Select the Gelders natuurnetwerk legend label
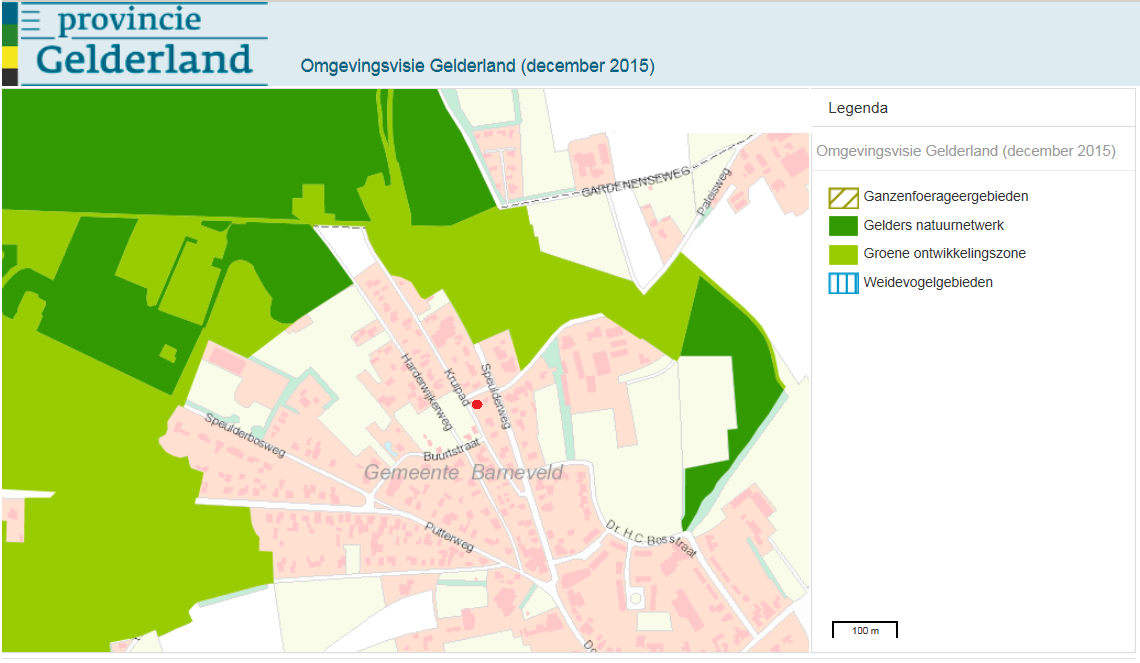The height and width of the screenshot is (663, 1140). tap(933, 226)
